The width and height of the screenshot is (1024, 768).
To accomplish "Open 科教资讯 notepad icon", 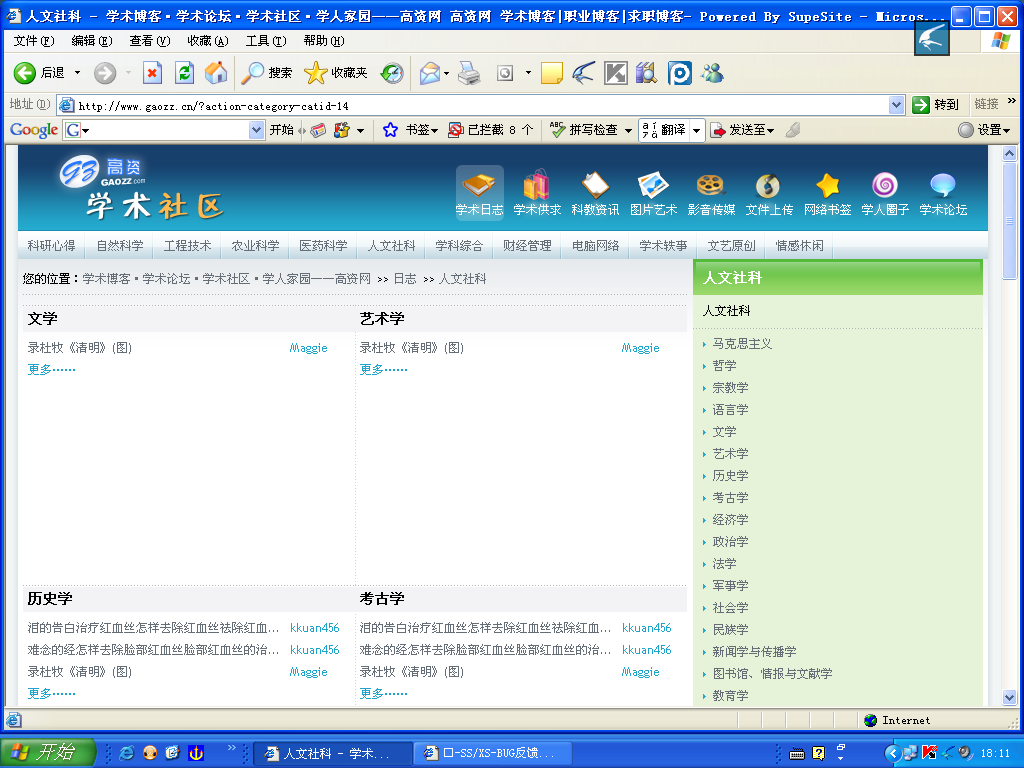I will 595,192.
